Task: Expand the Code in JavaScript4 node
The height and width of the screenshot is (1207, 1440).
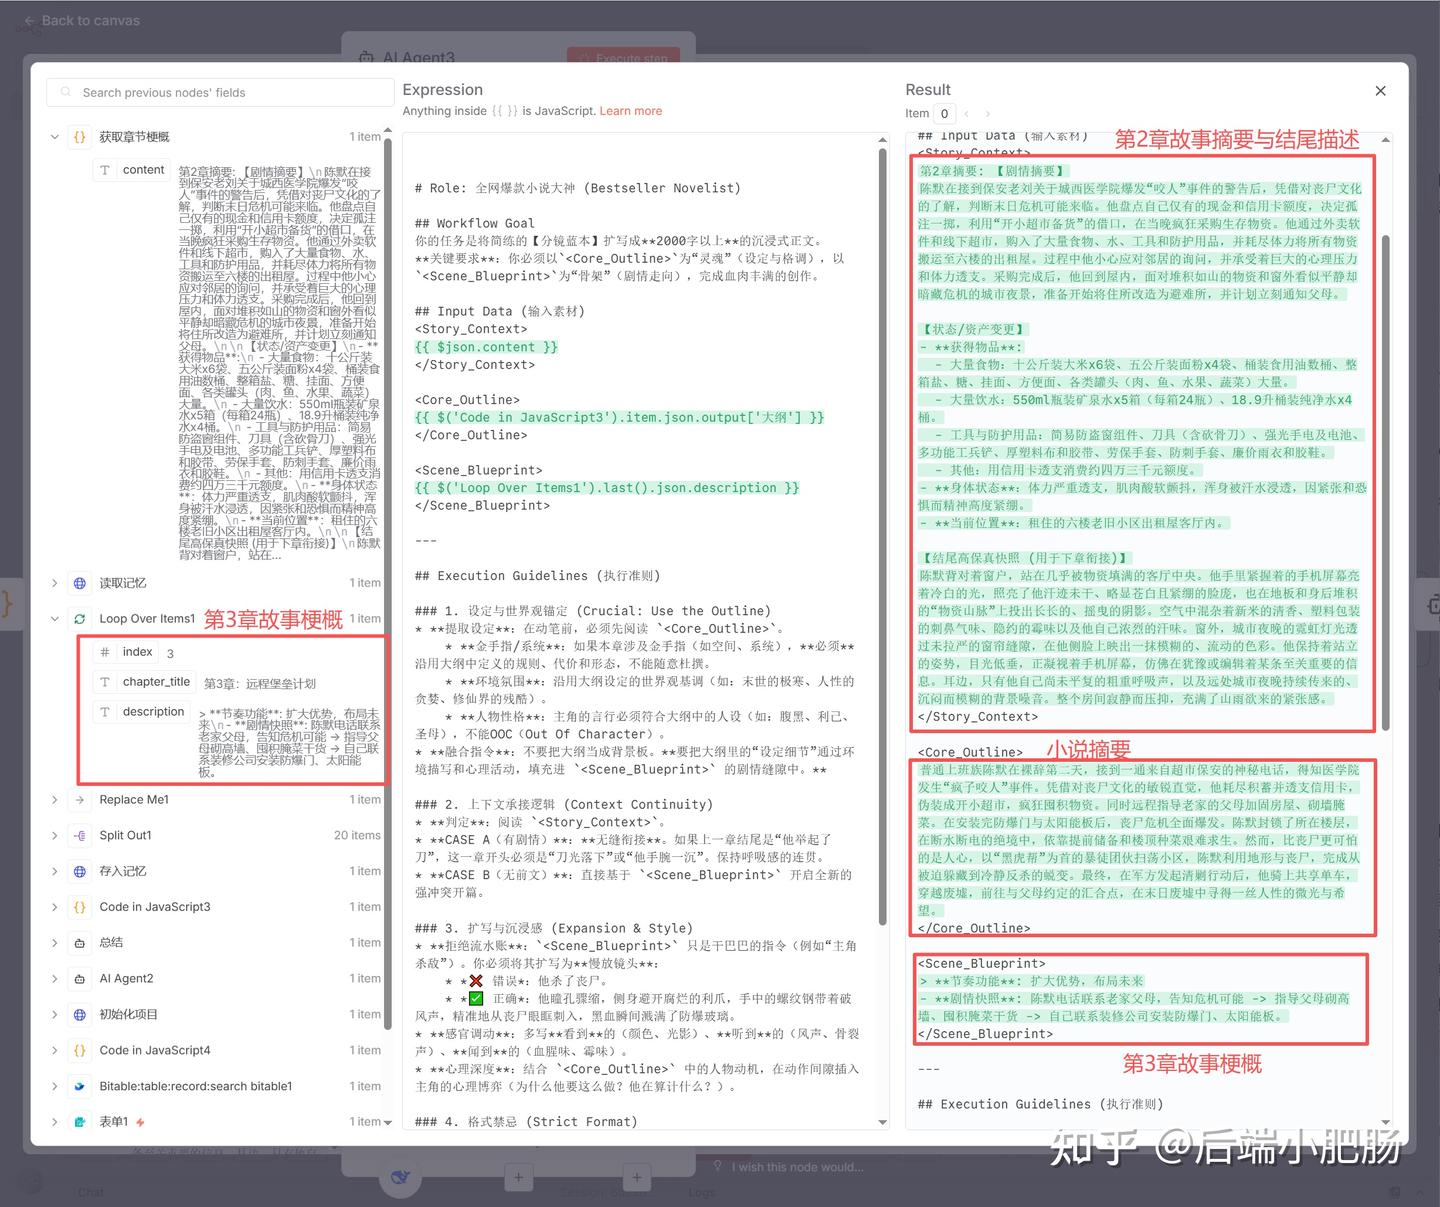Action: pos(54,1050)
